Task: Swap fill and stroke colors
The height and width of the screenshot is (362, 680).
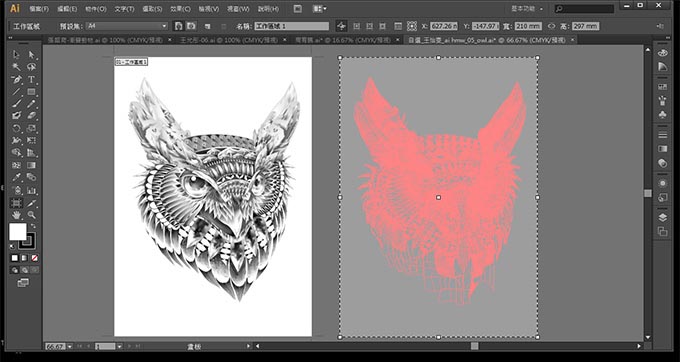Action: (33, 226)
